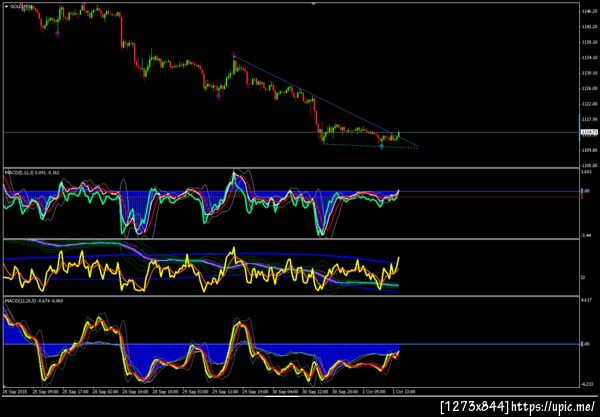
Task: Click the chart shift triangle on the top border
Action: tap(313, 3)
